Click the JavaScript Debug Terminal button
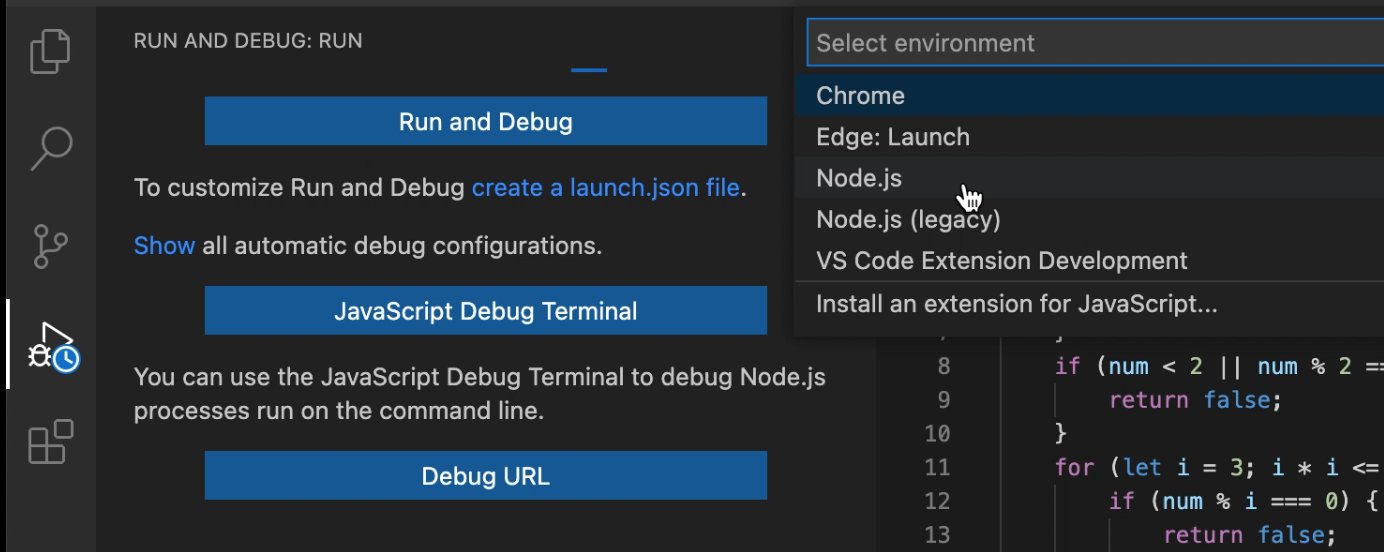The image size is (1384, 552). pyautogui.click(x=486, y=311)
